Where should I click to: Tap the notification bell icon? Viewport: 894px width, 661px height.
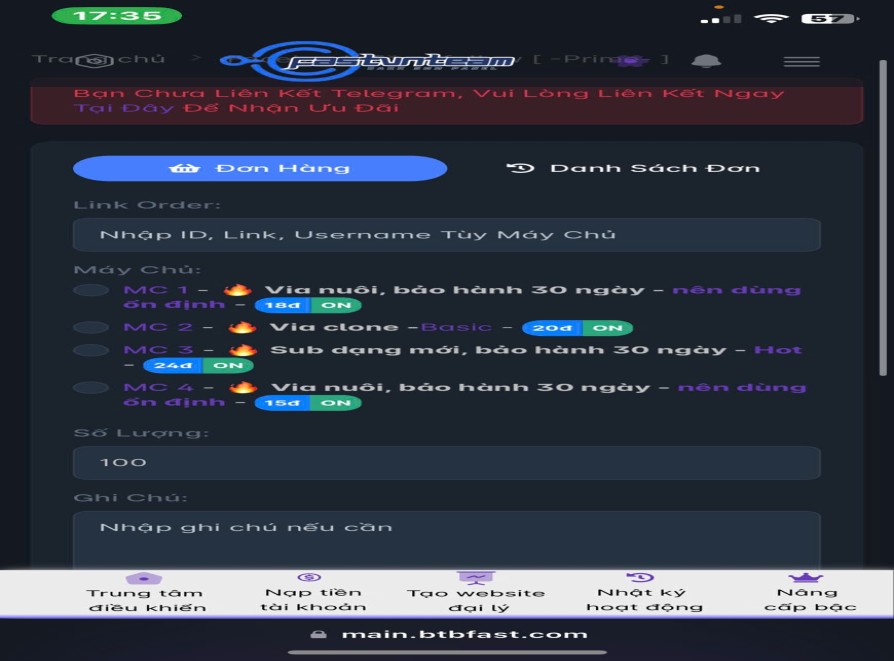[706, 61]
